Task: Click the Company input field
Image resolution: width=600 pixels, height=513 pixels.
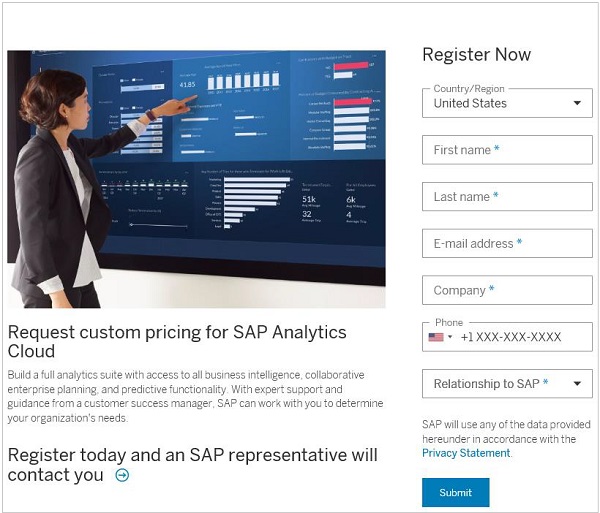Action: pos(507,290)
